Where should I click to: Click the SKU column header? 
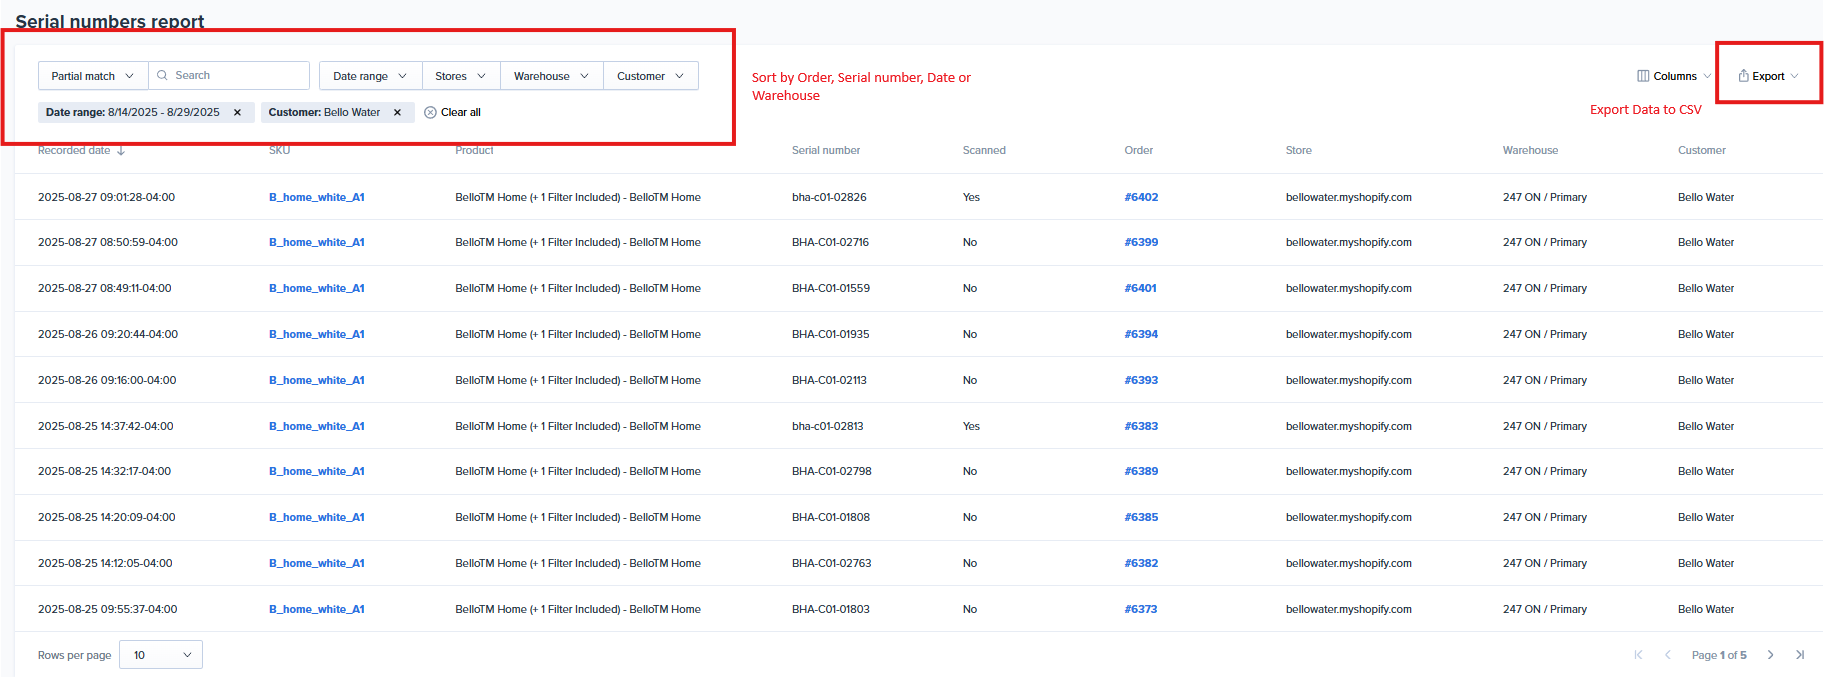[x=279, y=151]
